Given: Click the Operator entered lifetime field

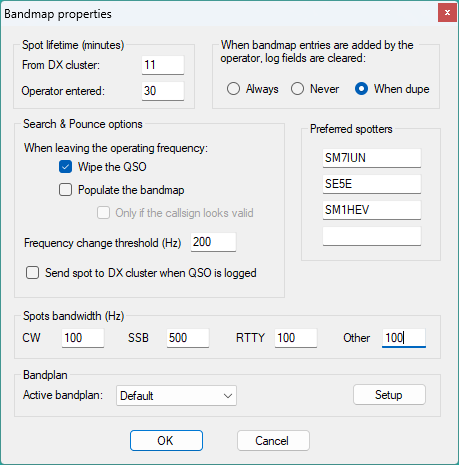Looking at the screenshot, I should point(163,91).
